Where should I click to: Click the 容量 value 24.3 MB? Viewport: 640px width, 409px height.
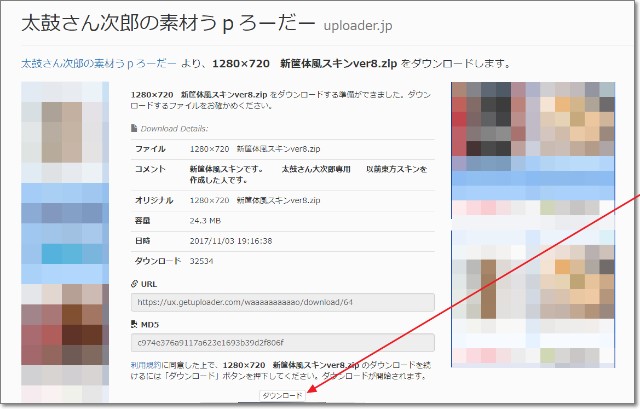point(205,222)
